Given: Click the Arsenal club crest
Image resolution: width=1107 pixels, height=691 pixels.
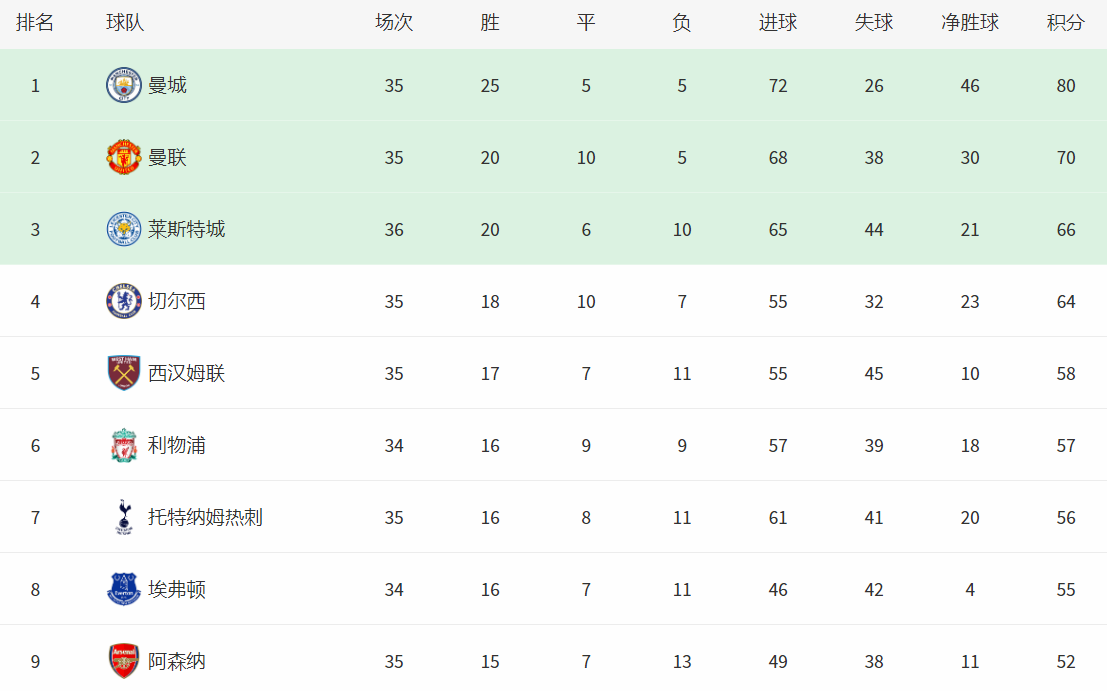Looking at the screenshot, I should tap(124, 662).
